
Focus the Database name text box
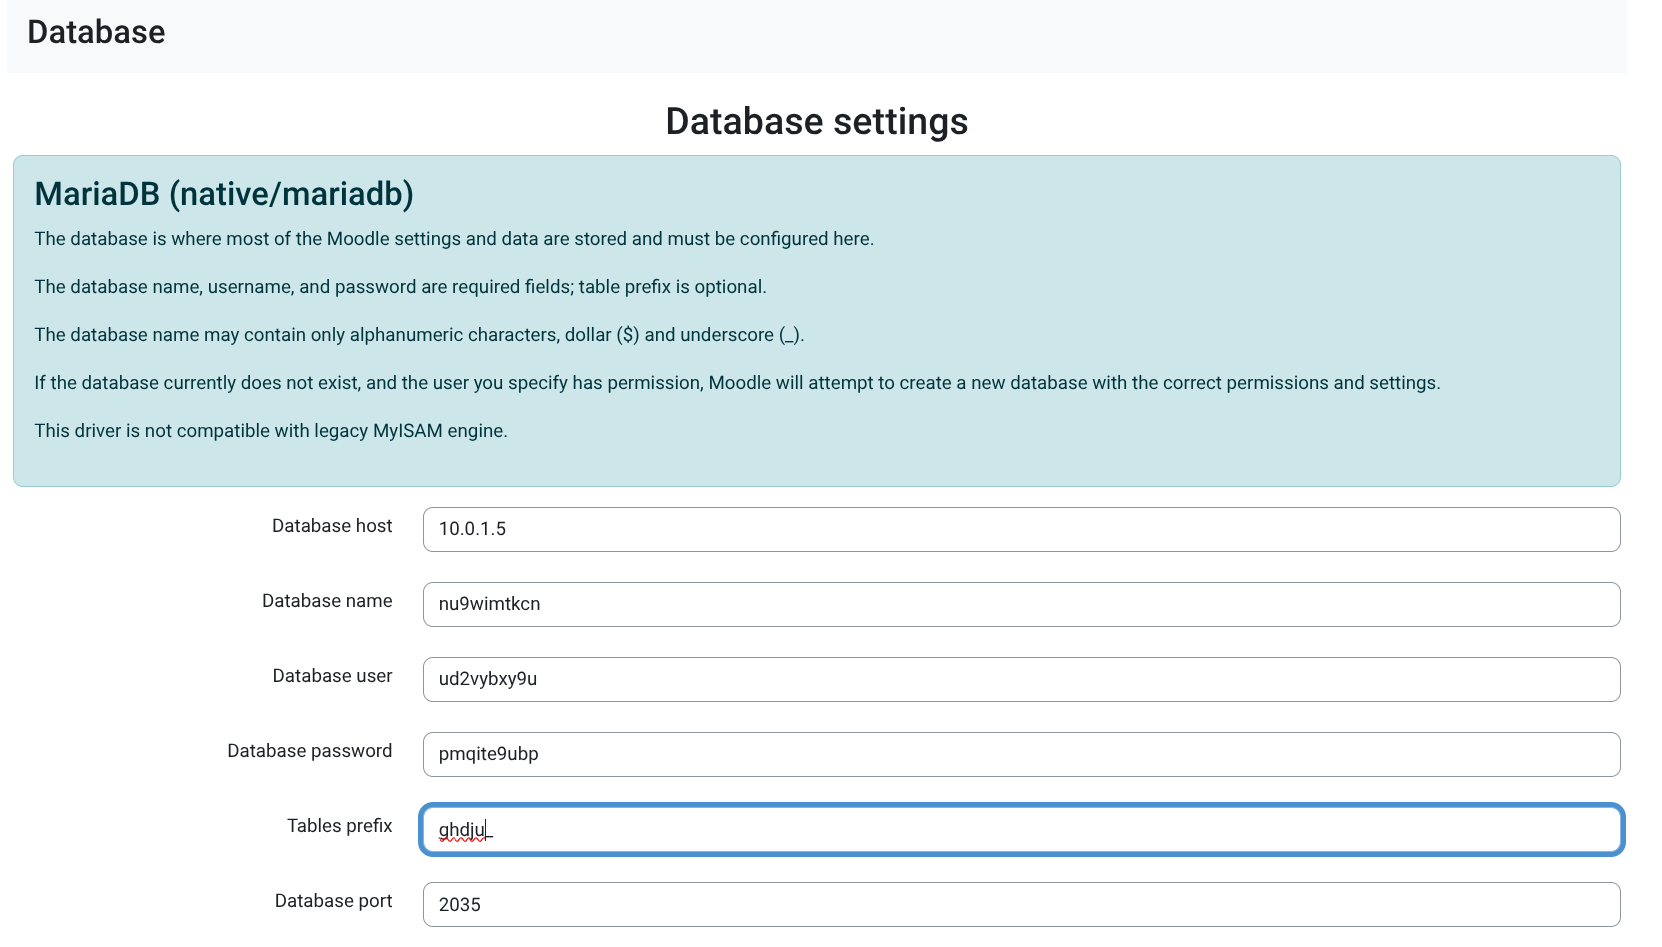1020,604
